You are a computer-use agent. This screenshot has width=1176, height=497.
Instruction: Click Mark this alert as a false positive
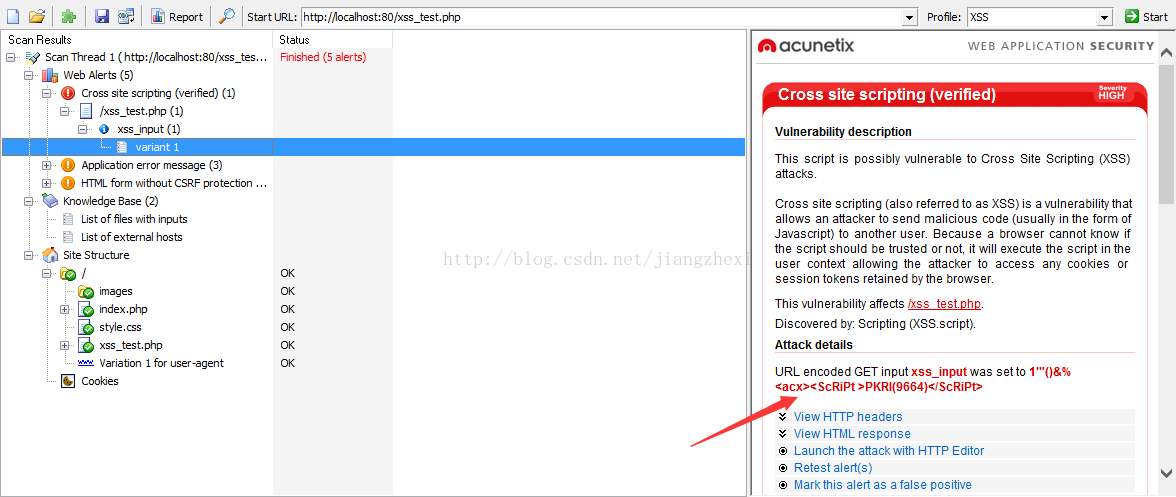tap(883, 485)
